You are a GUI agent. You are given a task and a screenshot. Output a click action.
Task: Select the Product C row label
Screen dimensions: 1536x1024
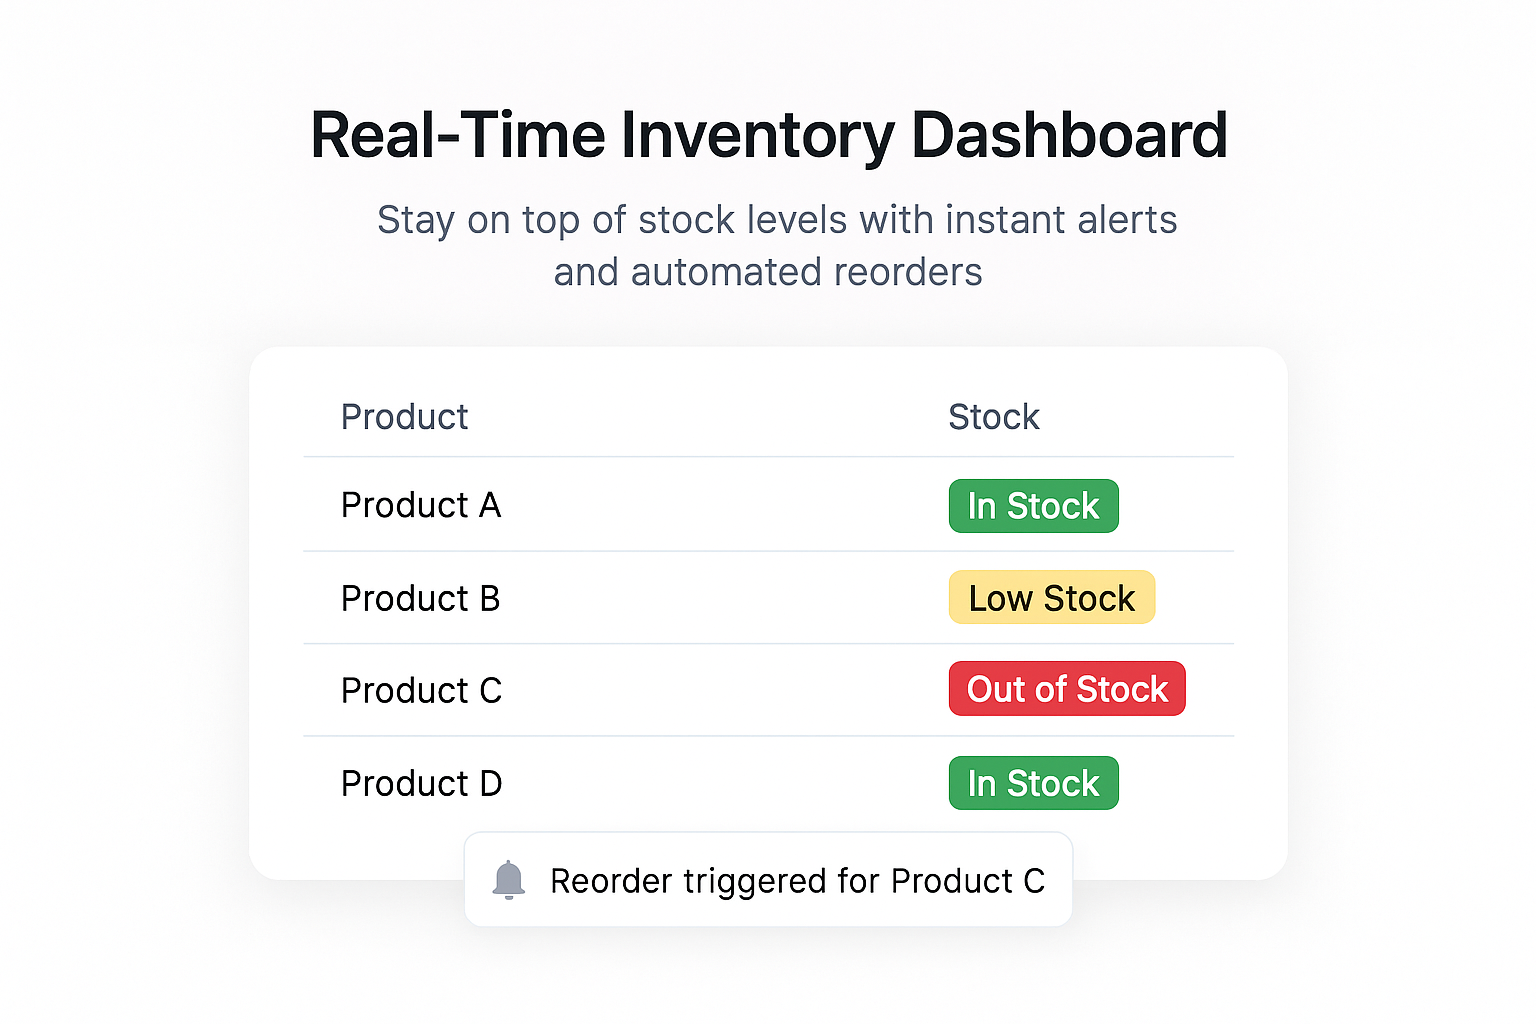421,690
